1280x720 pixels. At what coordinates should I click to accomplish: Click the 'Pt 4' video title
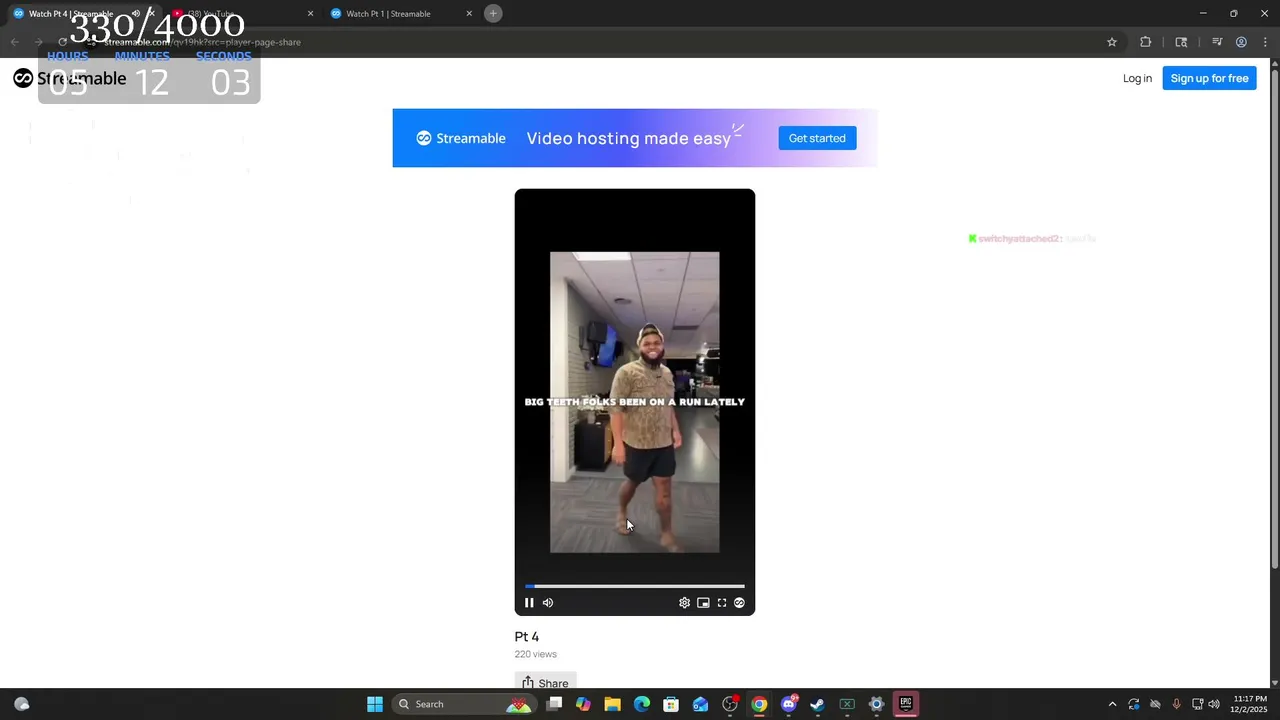tap(526, 637)
